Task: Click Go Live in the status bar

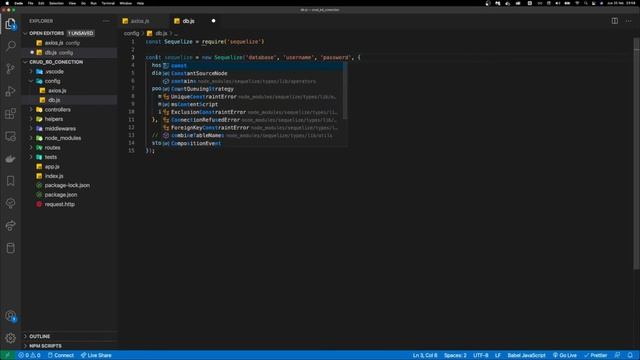Action: (564, 355)
